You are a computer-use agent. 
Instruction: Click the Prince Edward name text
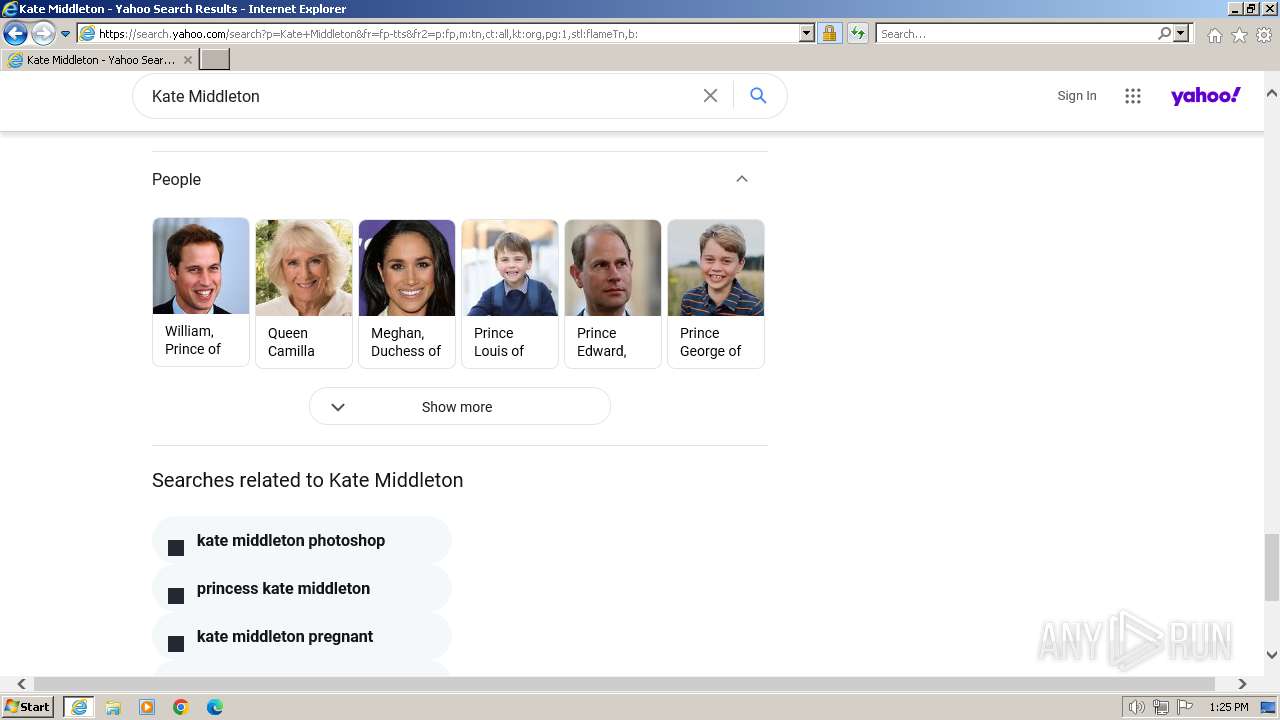[x=602, y=342]
